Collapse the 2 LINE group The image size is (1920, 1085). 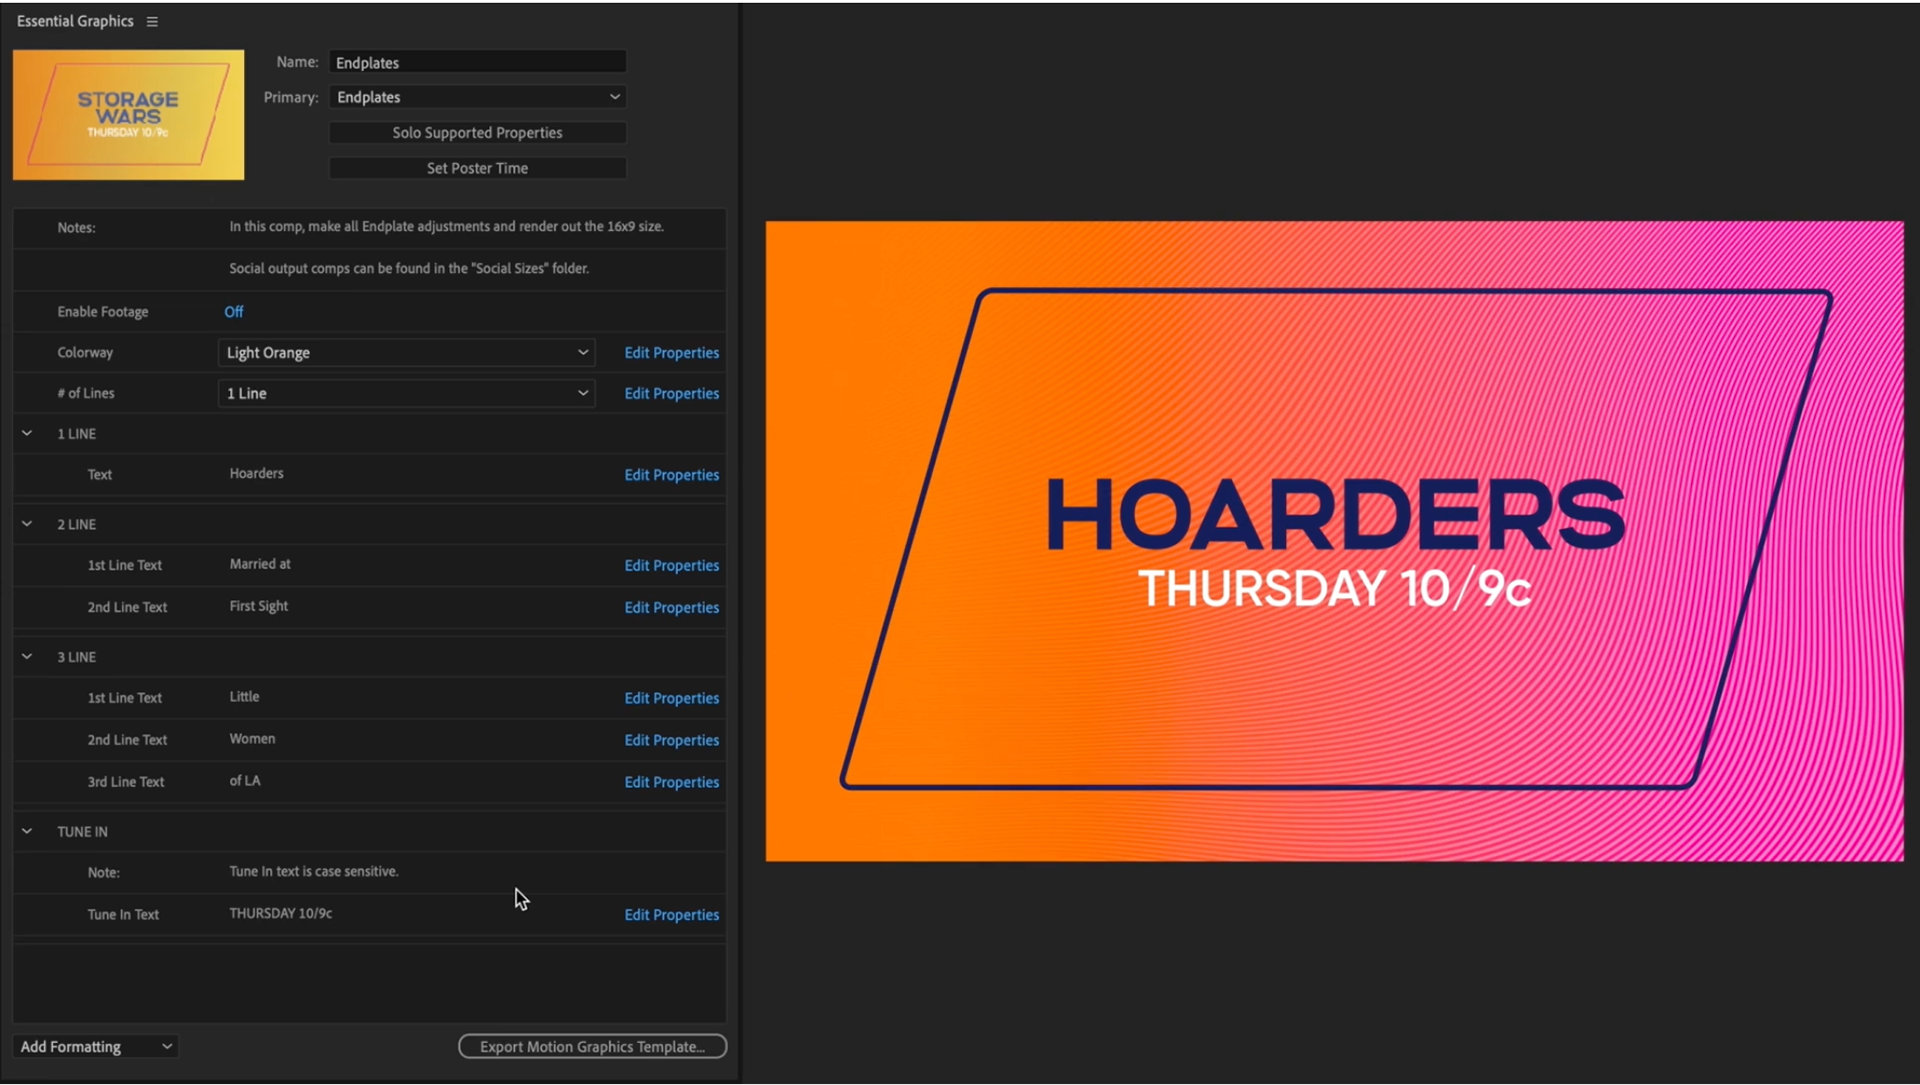click(27, 524)
